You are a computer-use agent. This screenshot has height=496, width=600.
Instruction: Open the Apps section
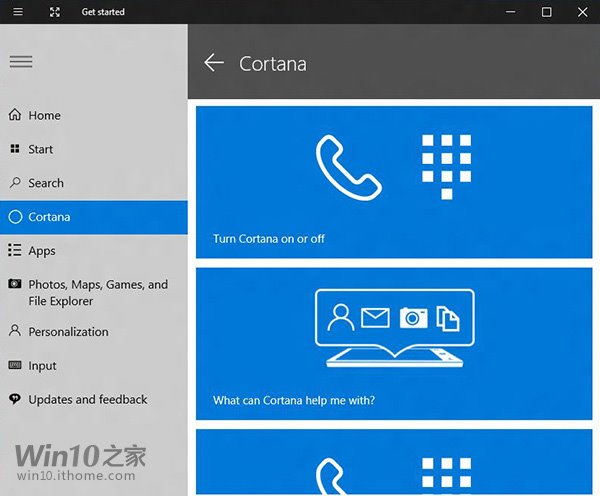click(x=94, y=251)
